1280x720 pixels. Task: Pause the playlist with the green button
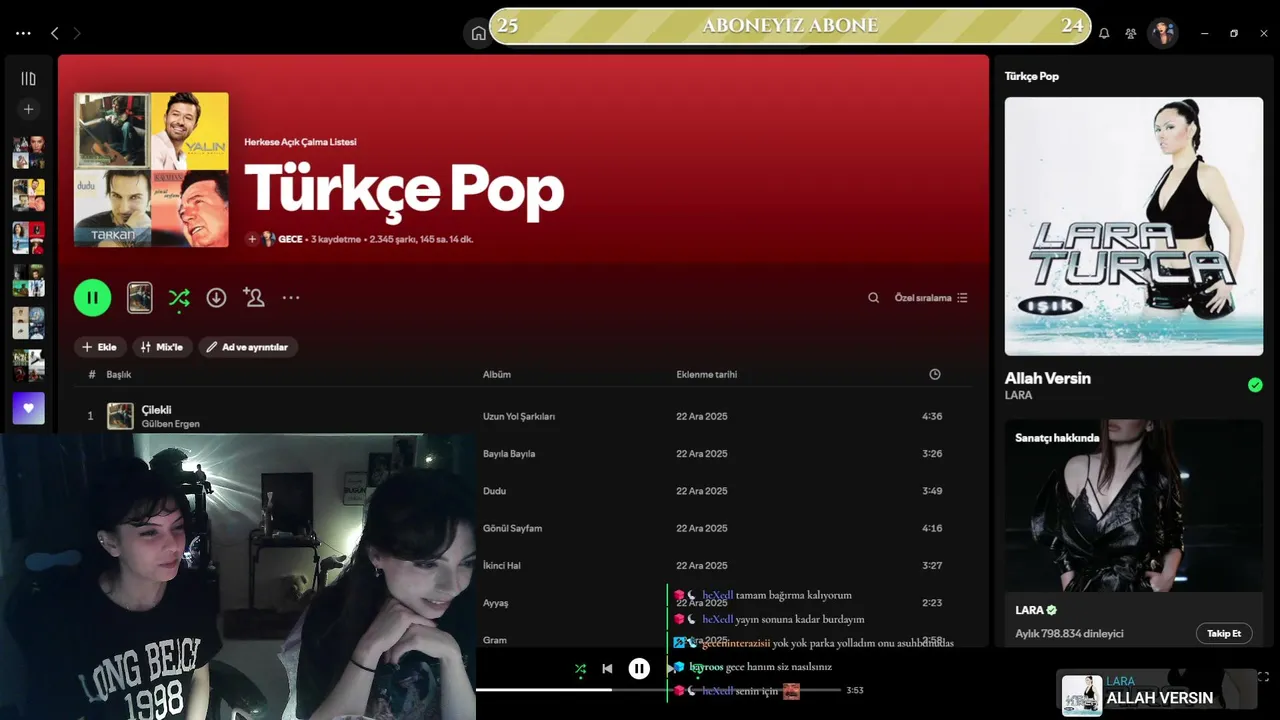click(93, 297)
